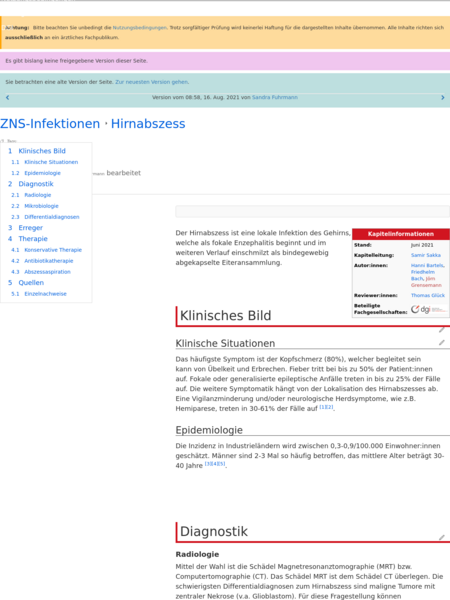The width and height of the screenshot is (450, 600).
Task: Select the 'Epidemiologie' subsection heading
Action: tap(209, 430)
